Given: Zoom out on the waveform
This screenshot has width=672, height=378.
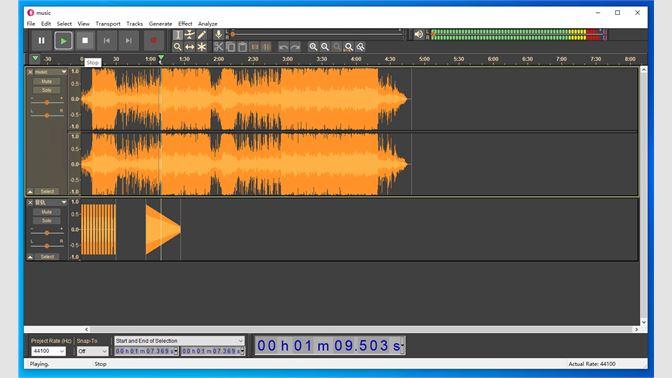Looking at the screenshot, I should point(325,47).
